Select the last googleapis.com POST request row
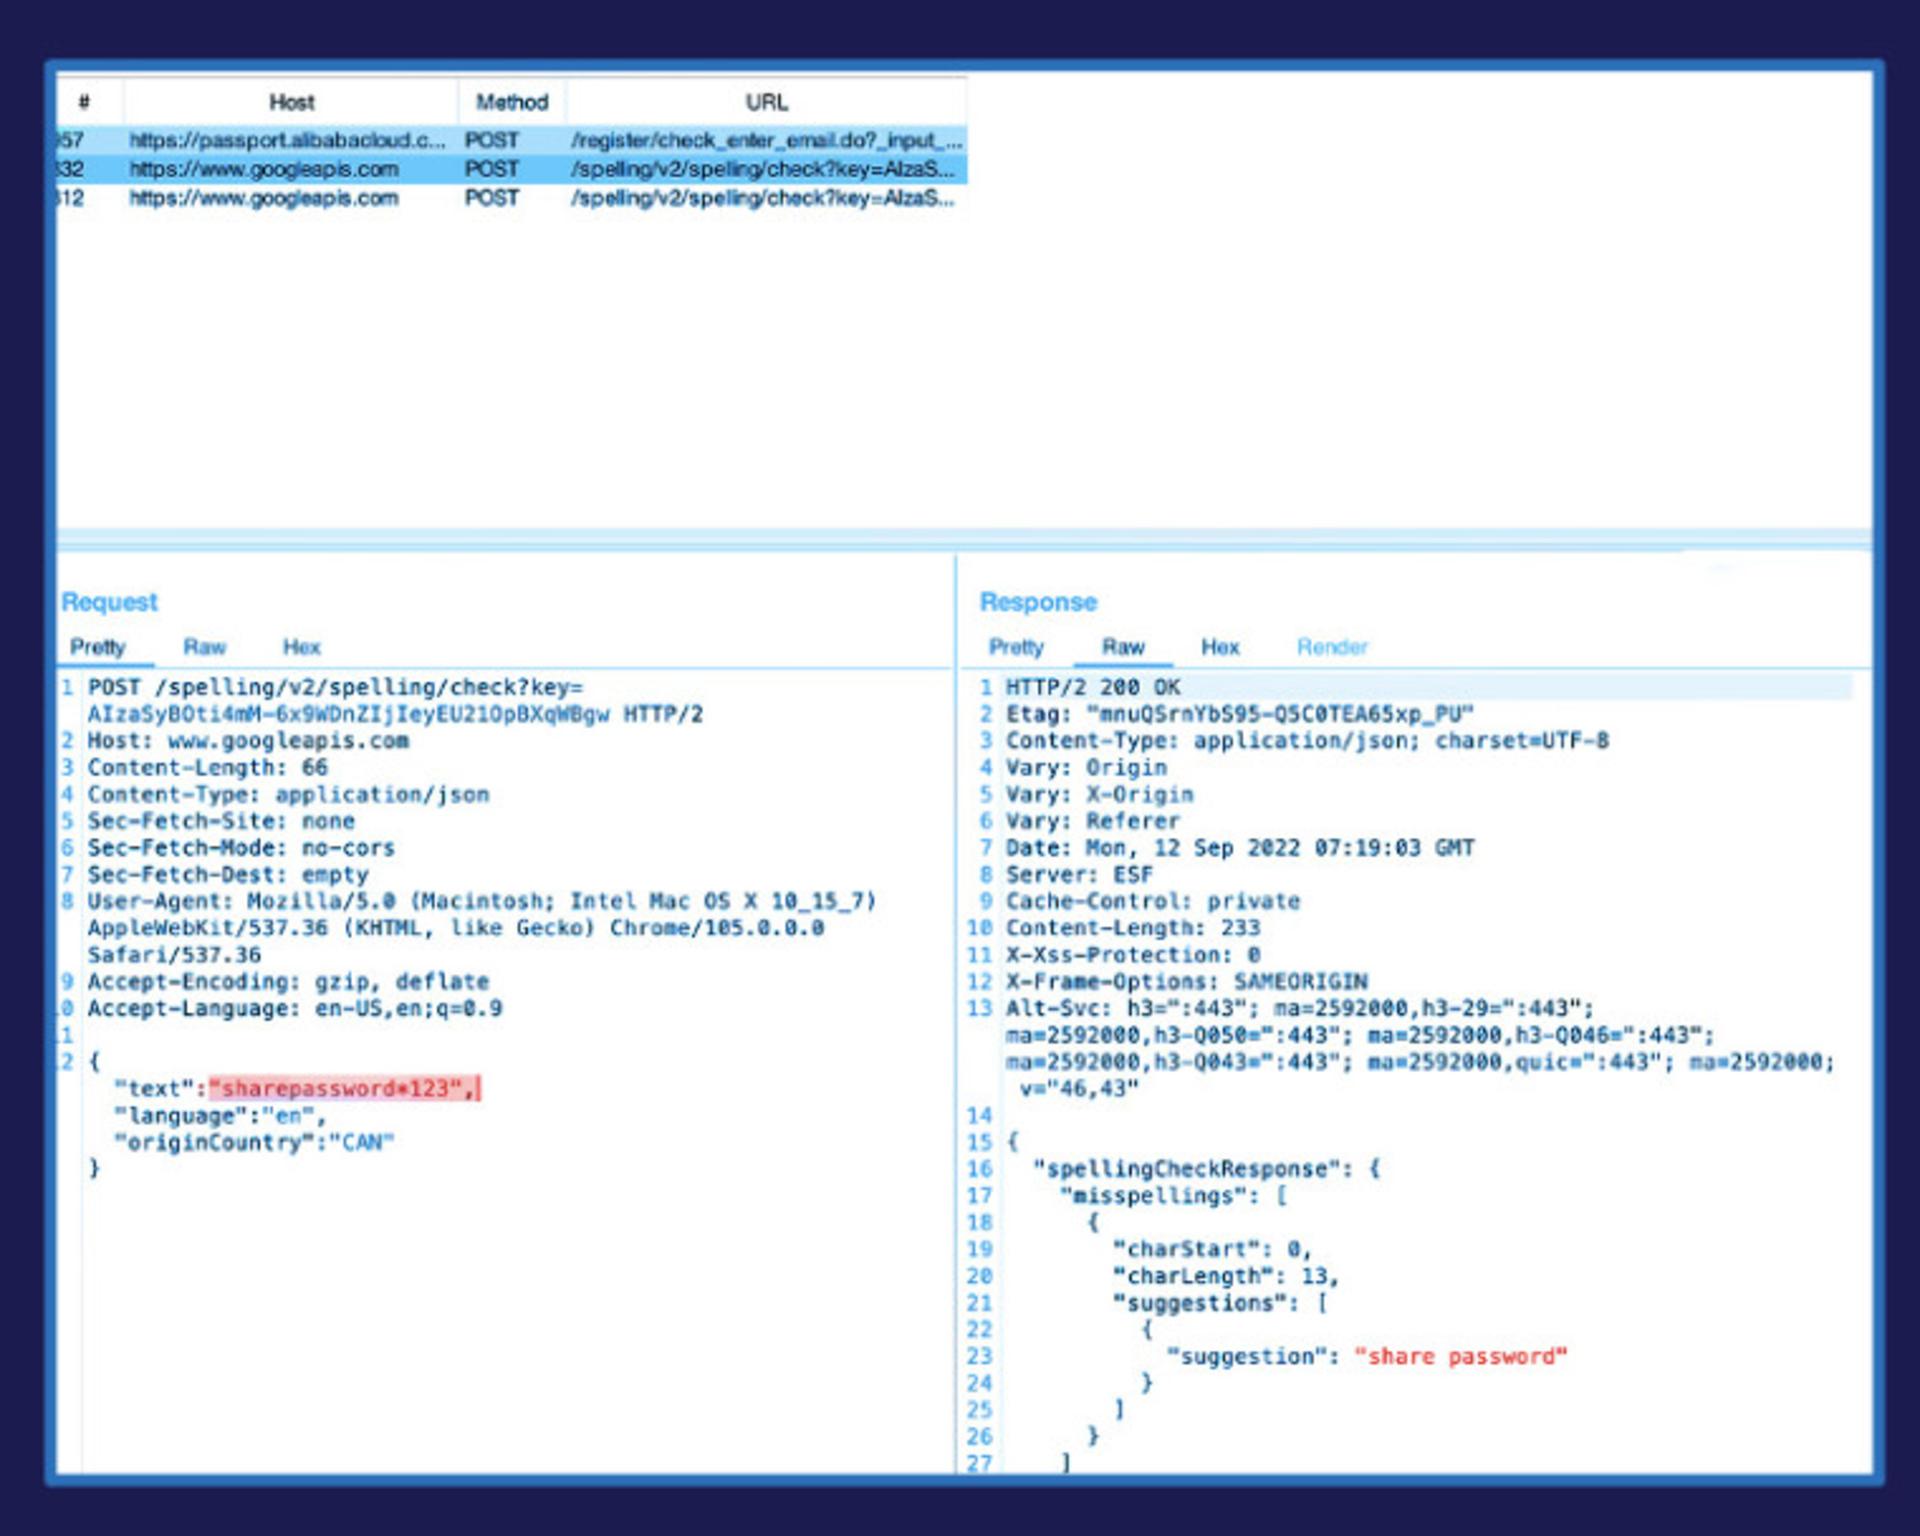1920x1536 pixels. pos(512,198)
